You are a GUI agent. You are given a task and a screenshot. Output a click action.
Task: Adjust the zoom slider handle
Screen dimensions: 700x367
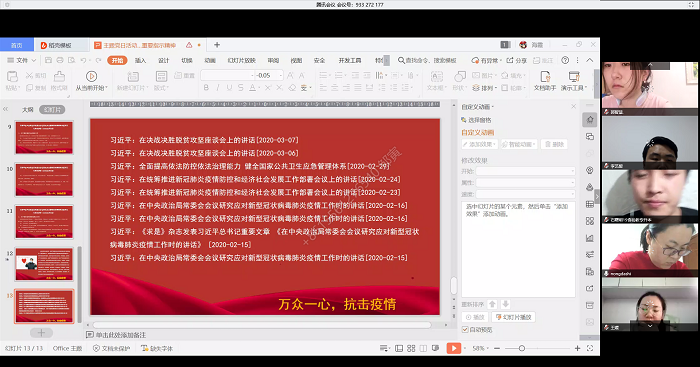(521, 348)
